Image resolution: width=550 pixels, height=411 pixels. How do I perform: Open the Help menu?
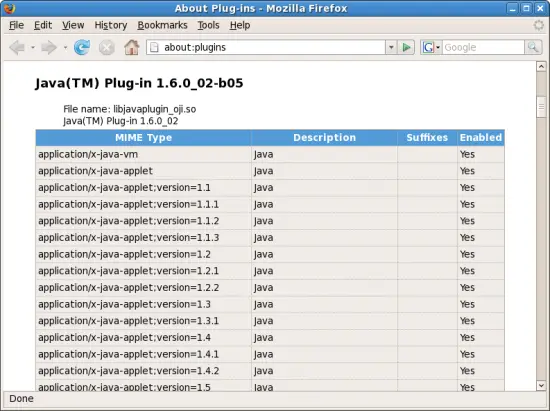240,25
